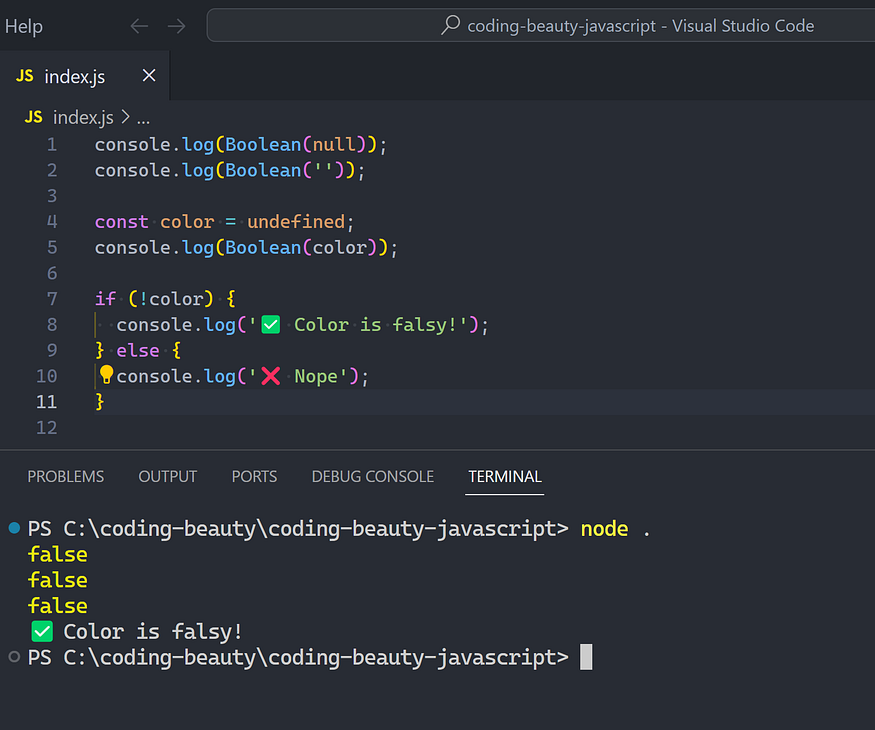Click the third 'false' output line
Image resolution: width=875 pixels, height=730 pixels.
point(58,606)
